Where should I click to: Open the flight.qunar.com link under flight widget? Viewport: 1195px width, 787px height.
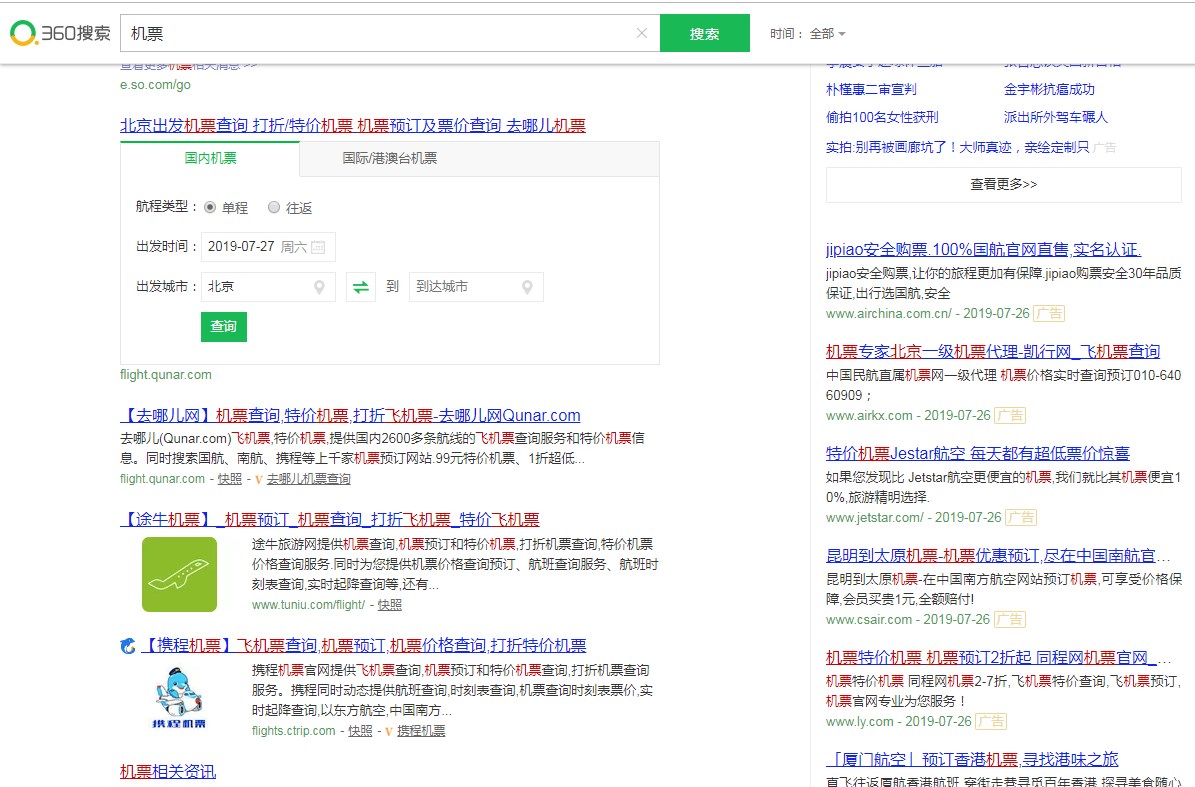(x=165, y=375)
